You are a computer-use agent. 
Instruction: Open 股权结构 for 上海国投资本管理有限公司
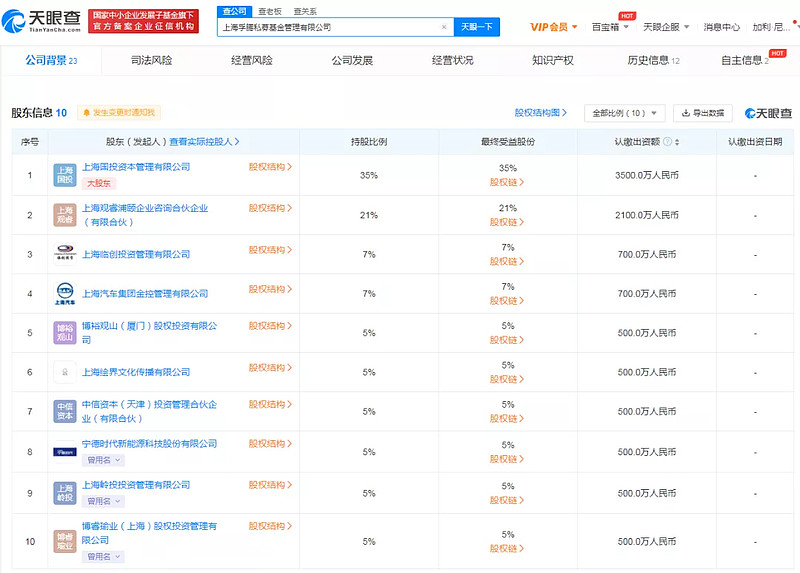[270, 167]
